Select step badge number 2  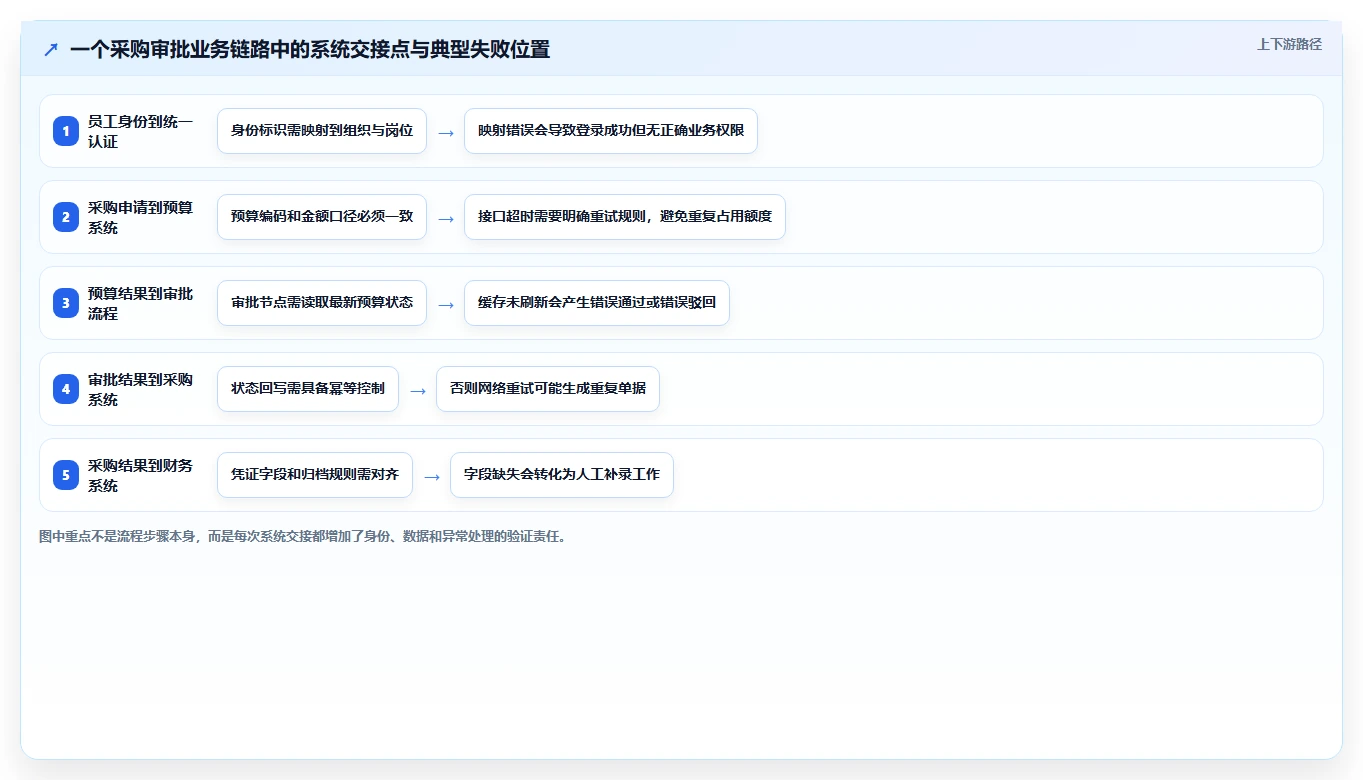66,217
